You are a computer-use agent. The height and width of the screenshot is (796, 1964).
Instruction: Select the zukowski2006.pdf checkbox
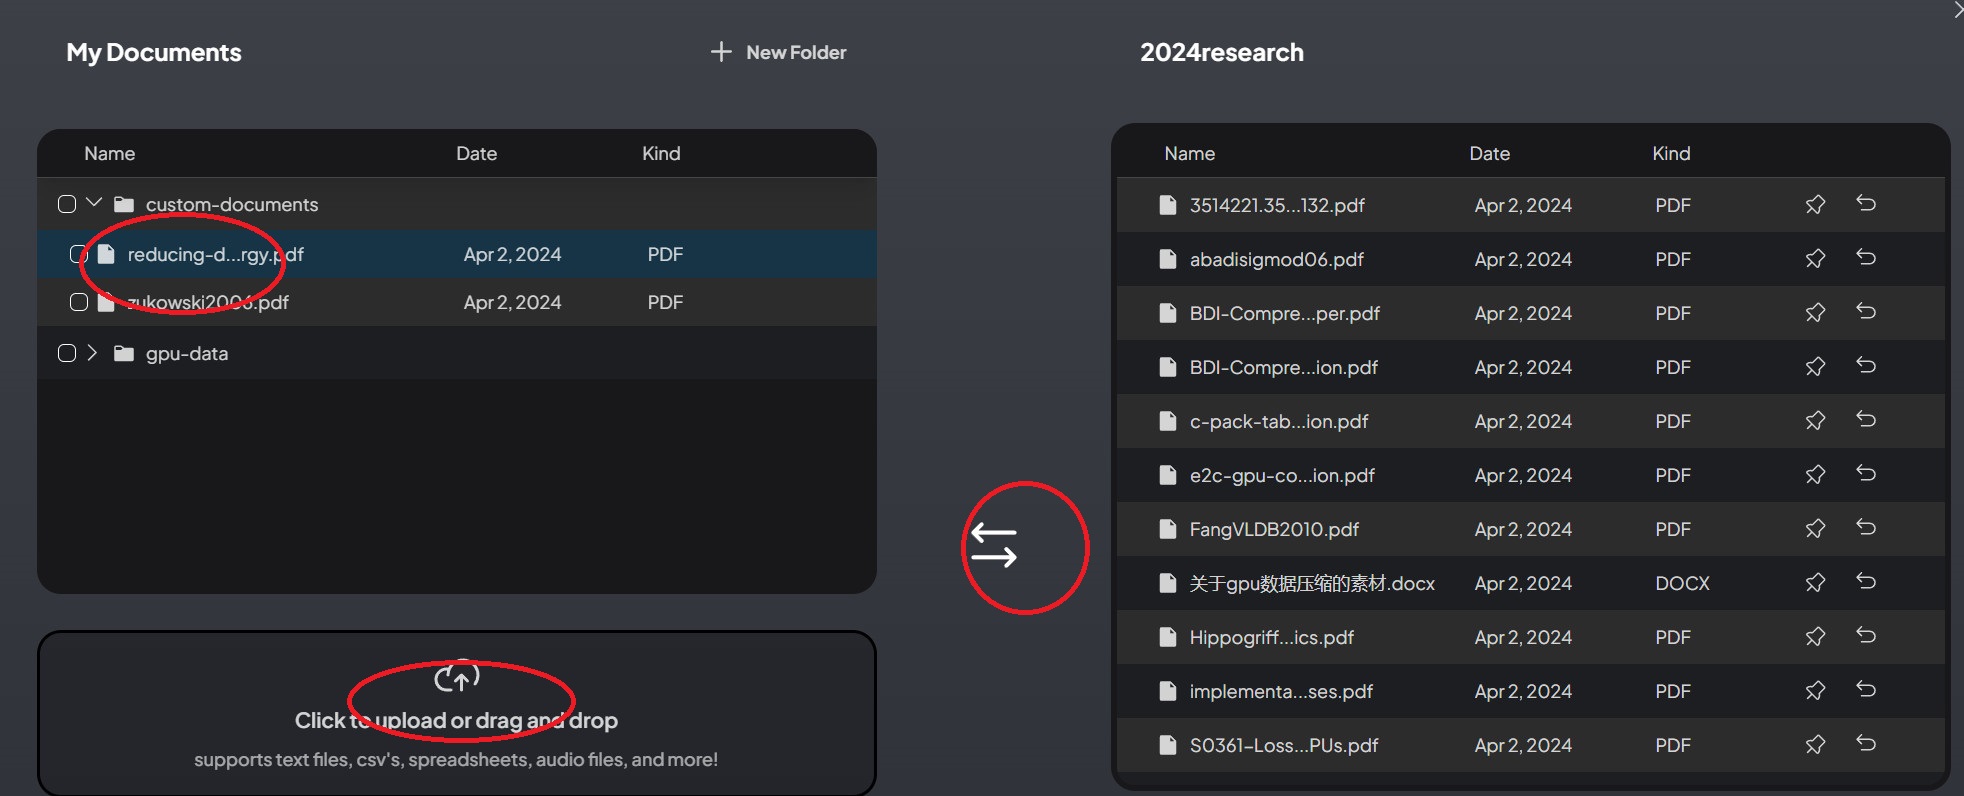click(79, 302)
